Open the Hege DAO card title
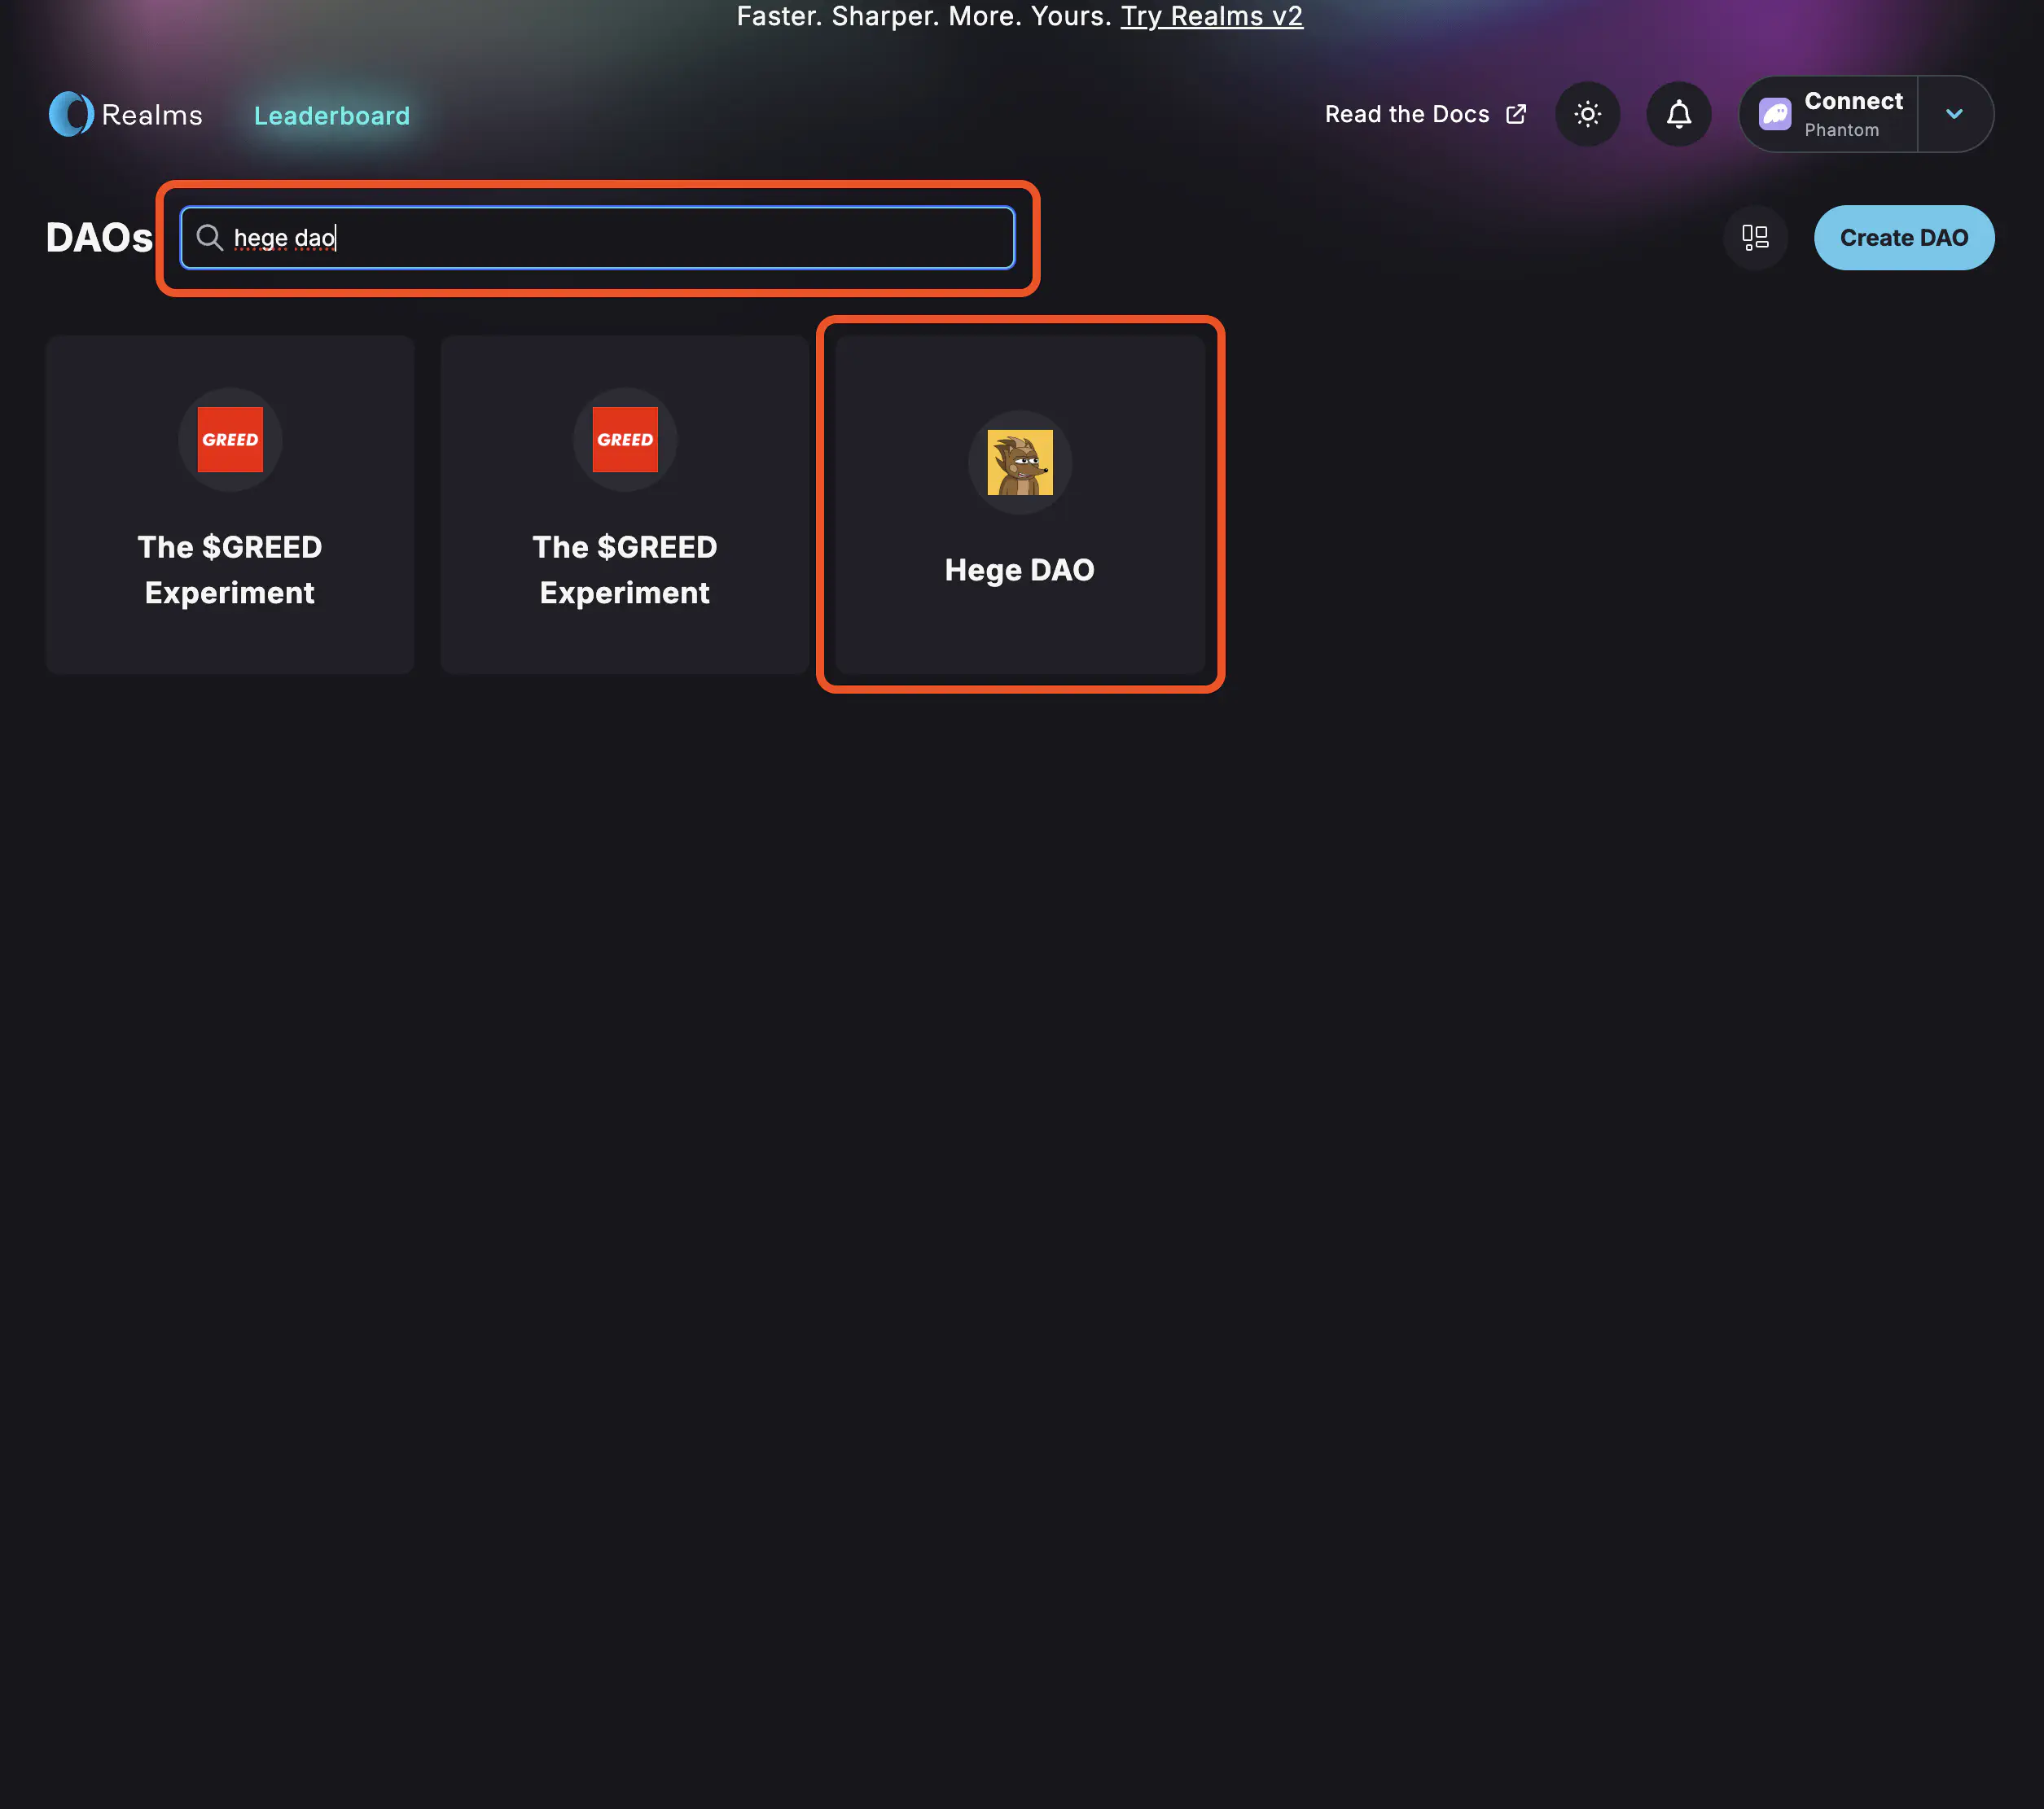The width and height of the screenshot is (2044, 1809). click(x=1019, y=570)
